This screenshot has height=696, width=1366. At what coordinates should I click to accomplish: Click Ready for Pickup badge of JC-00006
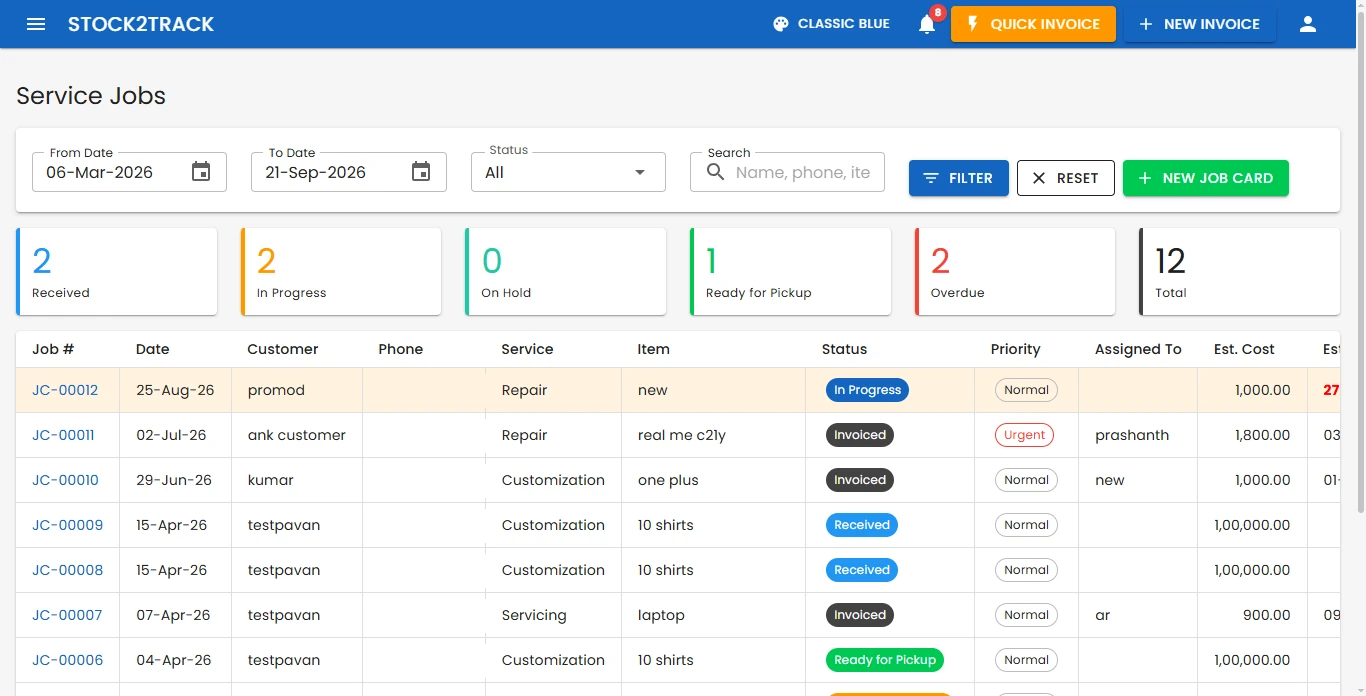(885, 660)
